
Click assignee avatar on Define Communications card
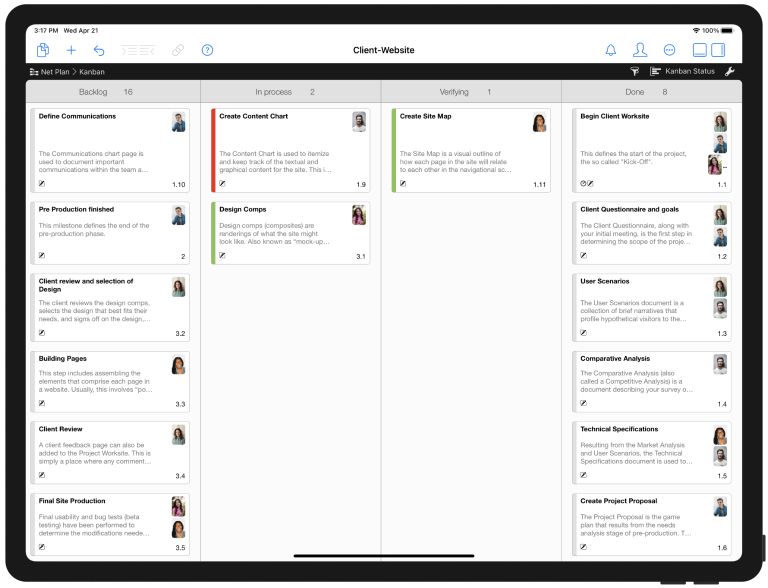[179, 122]
